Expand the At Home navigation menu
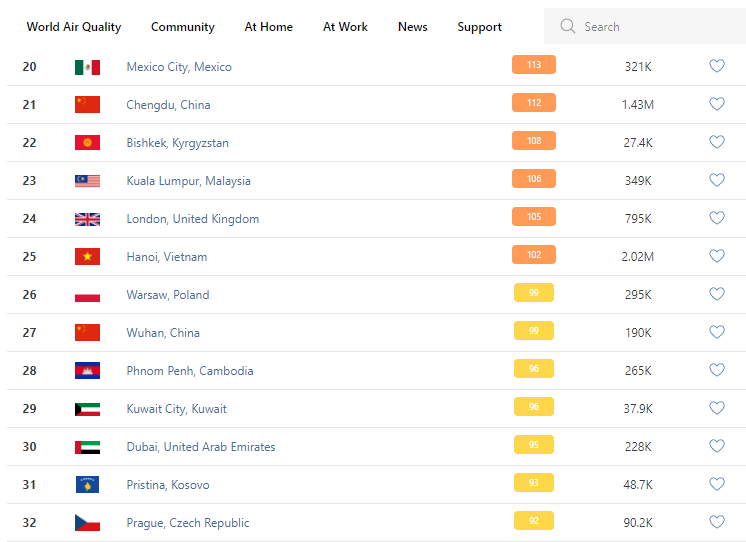This screenshot has height=542, width=746. tap(269, 27)
